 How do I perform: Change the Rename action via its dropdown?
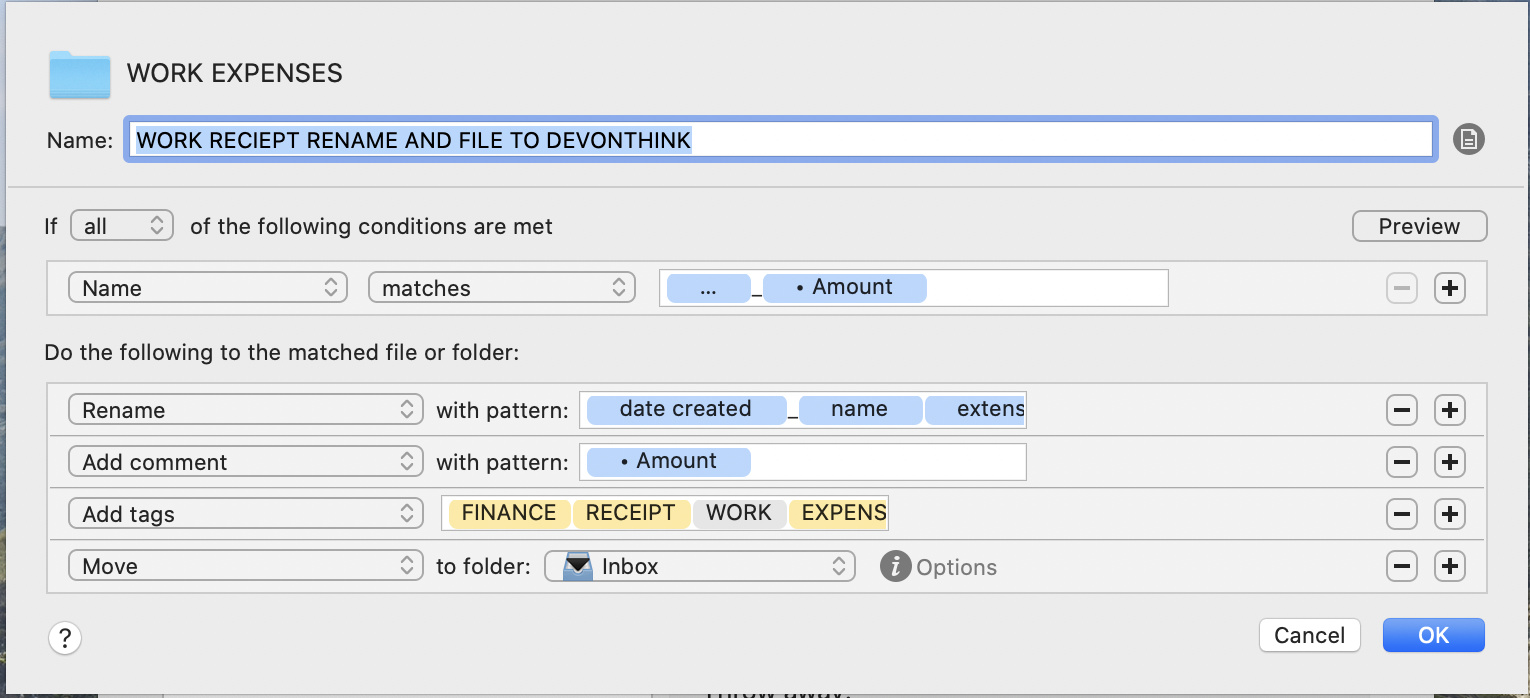coord(245,409)
